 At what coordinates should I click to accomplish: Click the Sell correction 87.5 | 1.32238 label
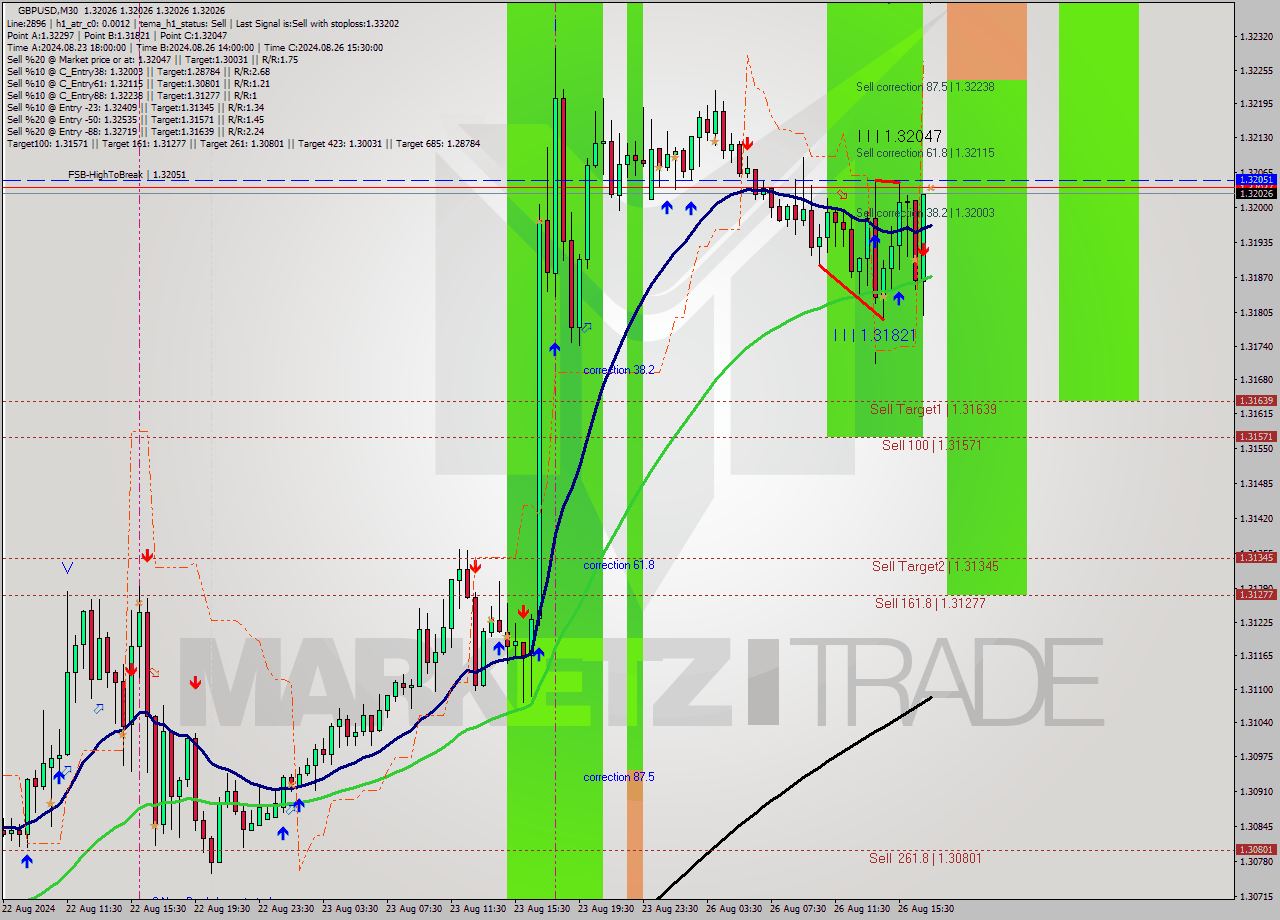pyautogui.click(x=925, y=87)
